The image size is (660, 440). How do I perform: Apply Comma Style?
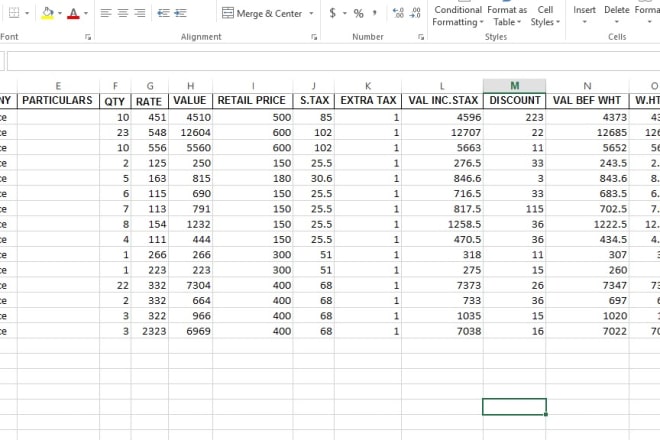pos(374,13)
